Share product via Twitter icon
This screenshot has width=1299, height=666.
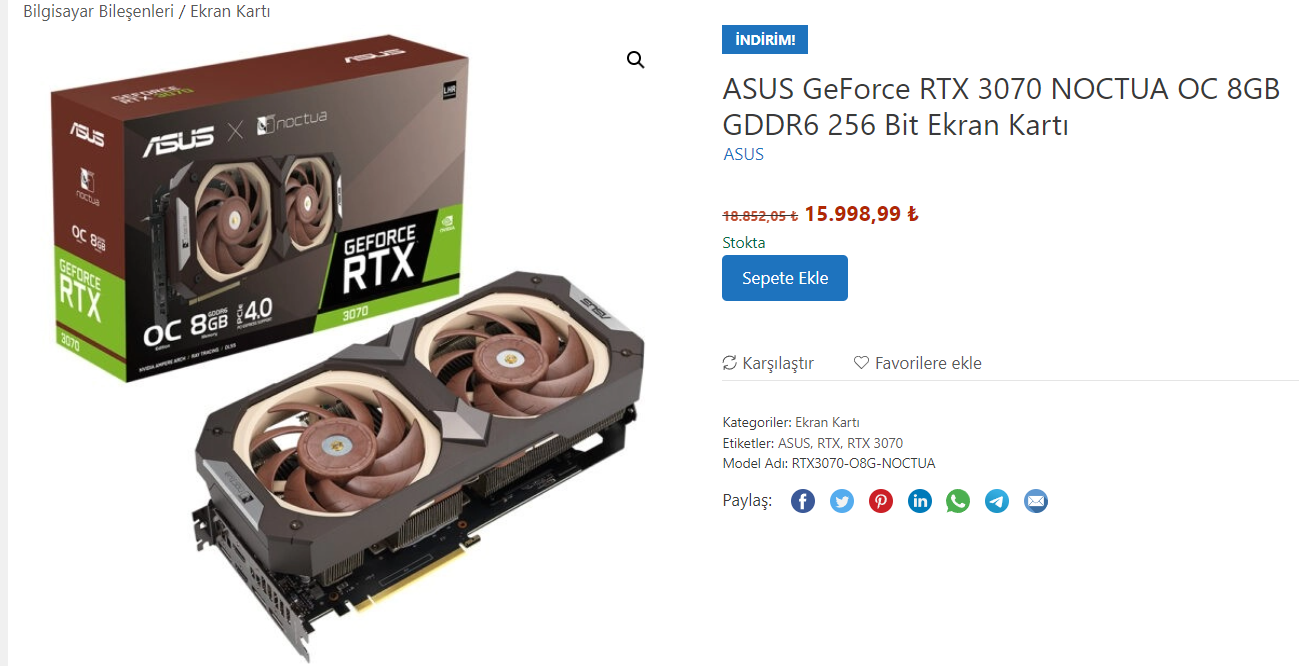[842, 501]
